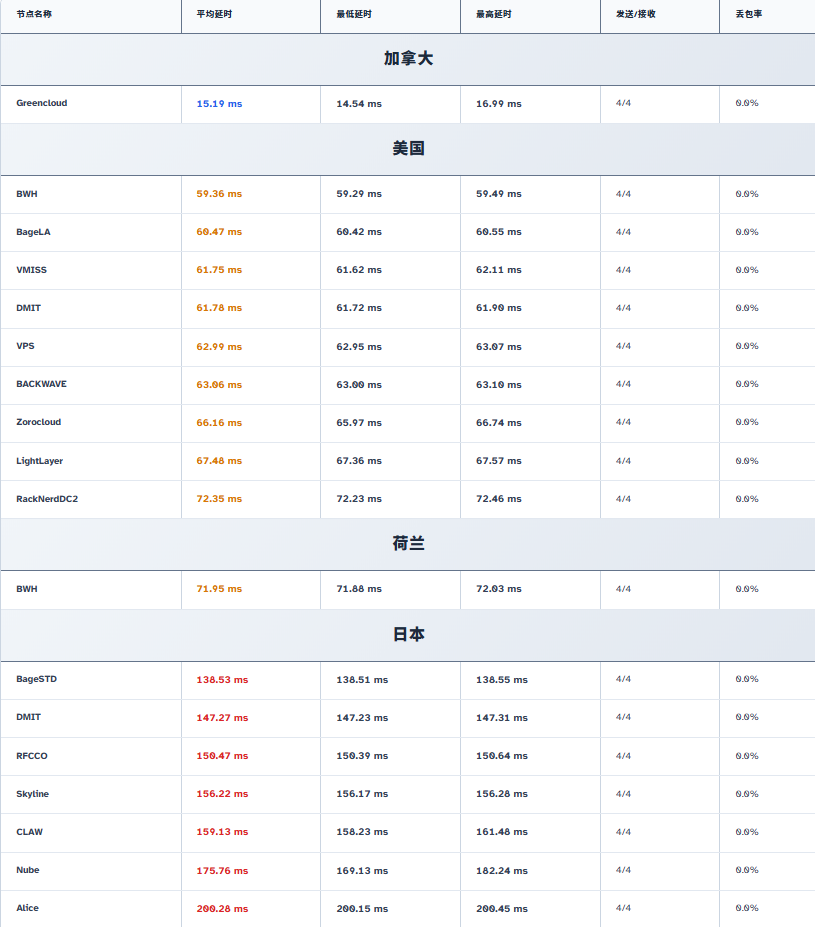Click the 15.19 ms average latency value
The width and height of the screenshot is (815, 927).
point(219,104)
